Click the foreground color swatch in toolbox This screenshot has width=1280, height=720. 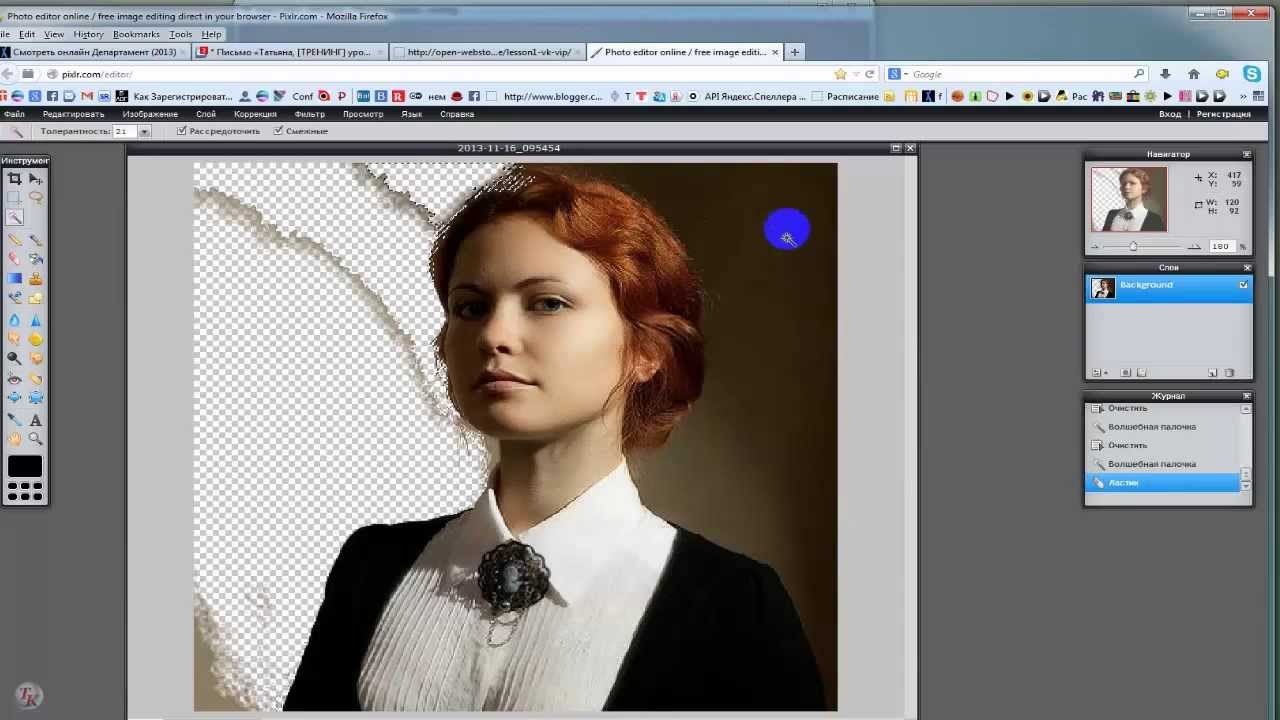pos(25,466)
